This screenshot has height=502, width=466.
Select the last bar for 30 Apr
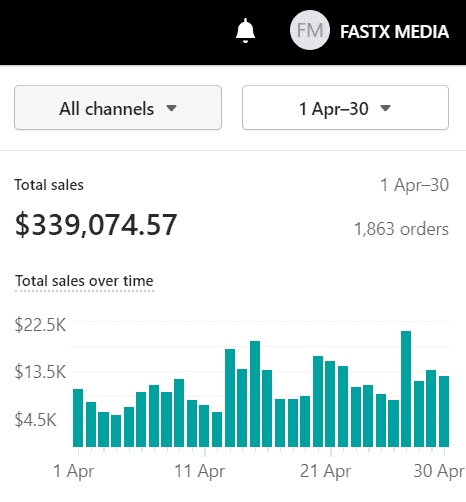(444, 411)
